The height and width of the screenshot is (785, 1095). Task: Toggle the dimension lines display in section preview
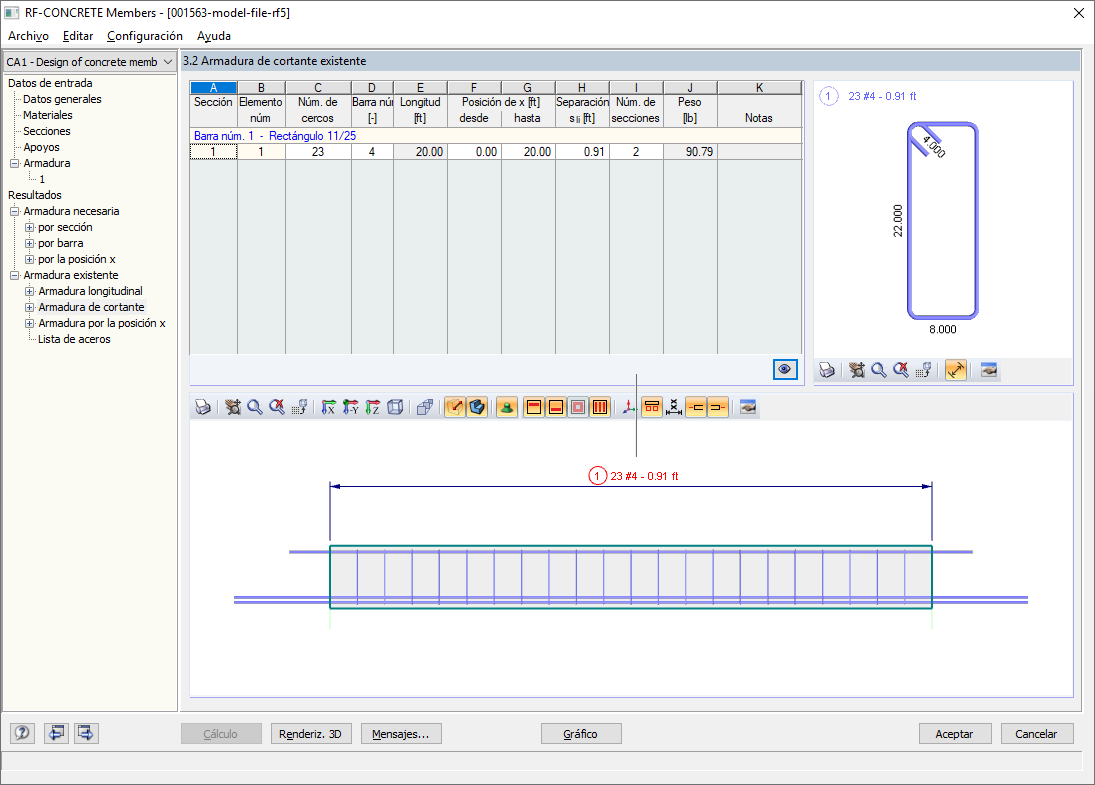(956, 370)
